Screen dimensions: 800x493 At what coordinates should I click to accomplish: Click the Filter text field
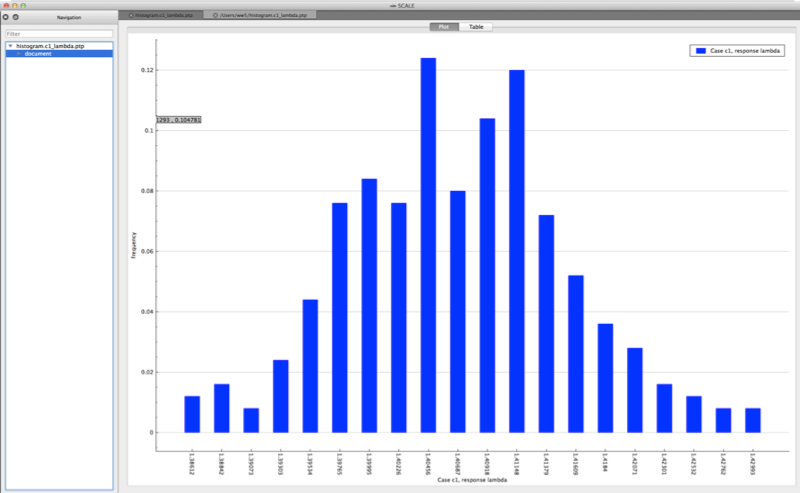pos(58,34)
